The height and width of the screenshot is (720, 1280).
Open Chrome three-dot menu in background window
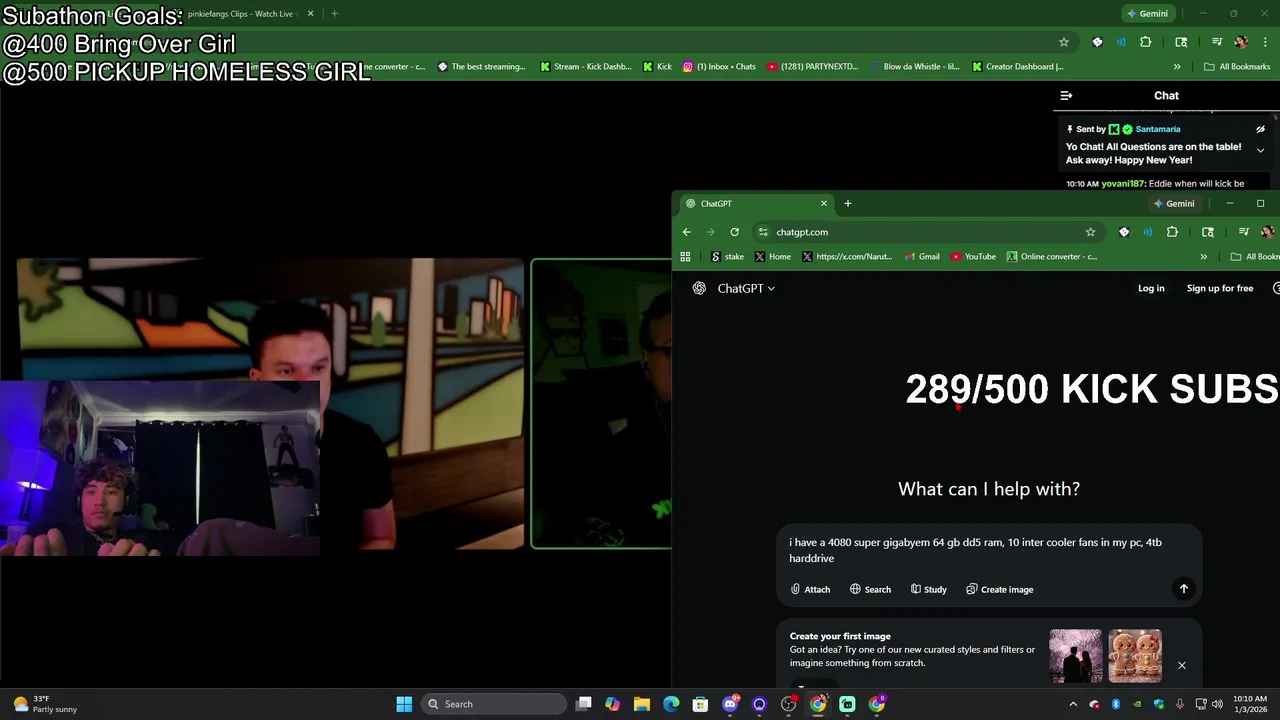[x=1265, y=42]
